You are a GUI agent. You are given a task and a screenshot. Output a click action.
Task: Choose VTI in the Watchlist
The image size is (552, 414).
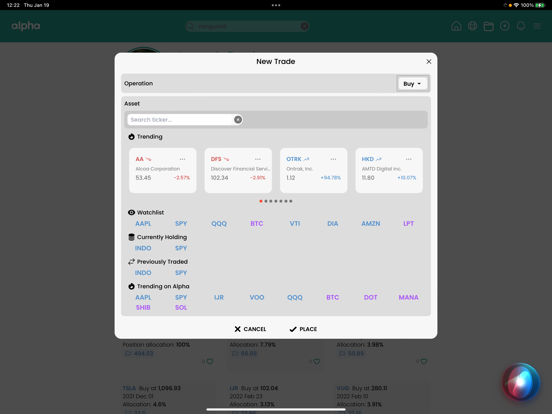point(295,224)
